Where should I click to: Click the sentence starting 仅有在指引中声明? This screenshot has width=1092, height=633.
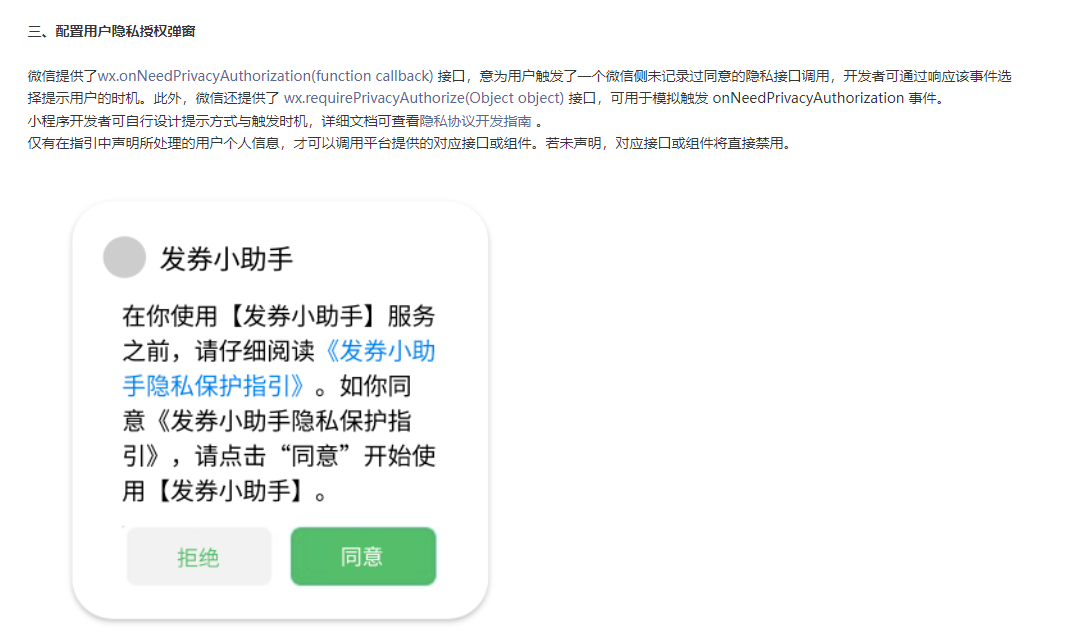point(409,143)
